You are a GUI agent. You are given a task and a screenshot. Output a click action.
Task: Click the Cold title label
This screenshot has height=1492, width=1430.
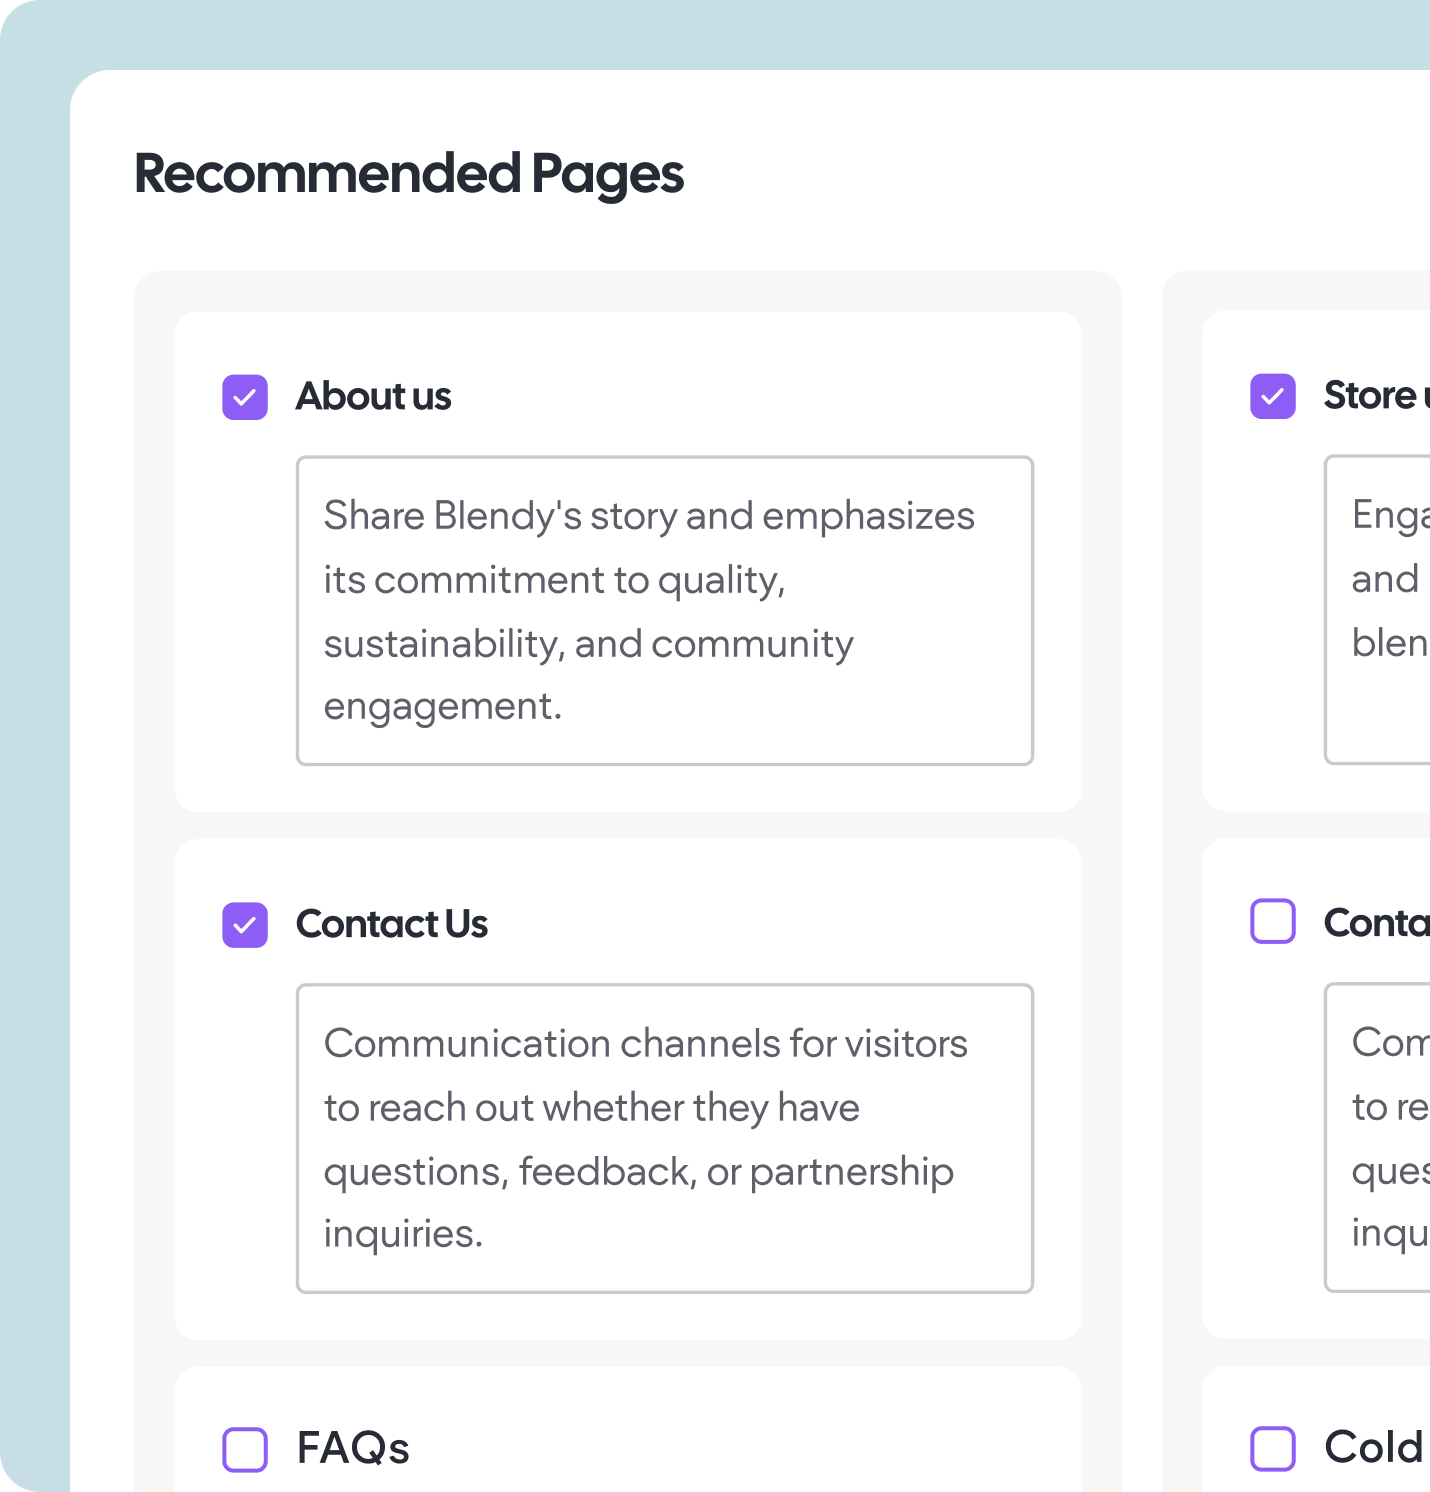tap(1375, 1448)
